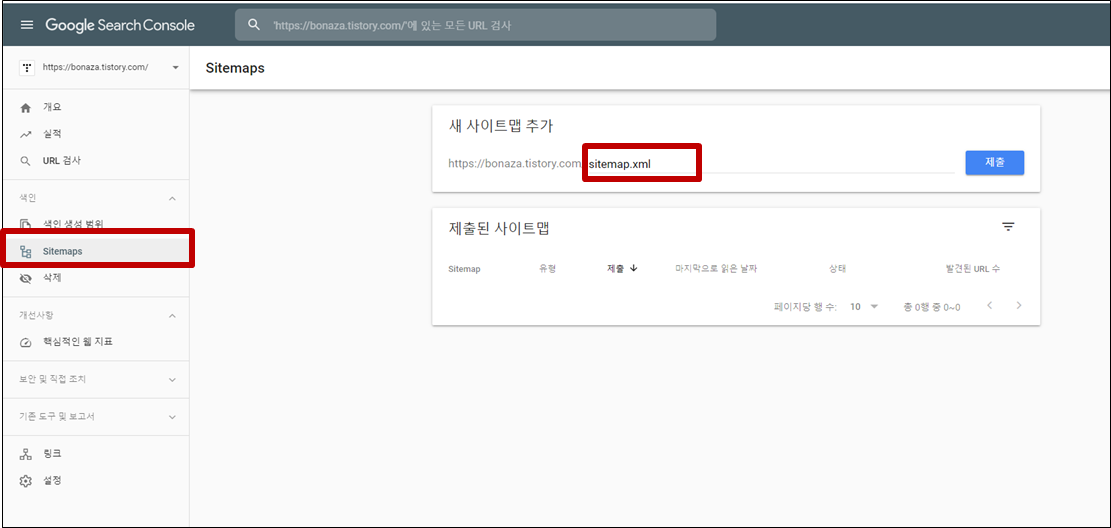Viewport: 1111px width, 528px height.
Task: Sort by 상태 column header
Action: (x=838, y=269)
